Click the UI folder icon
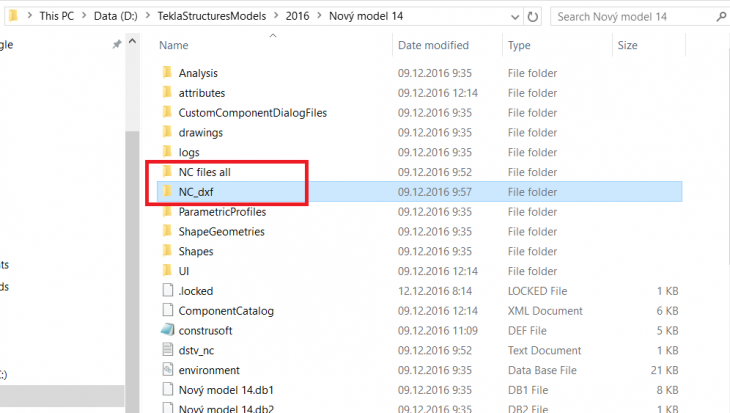 pyautogui.click(x=168, y=271)
